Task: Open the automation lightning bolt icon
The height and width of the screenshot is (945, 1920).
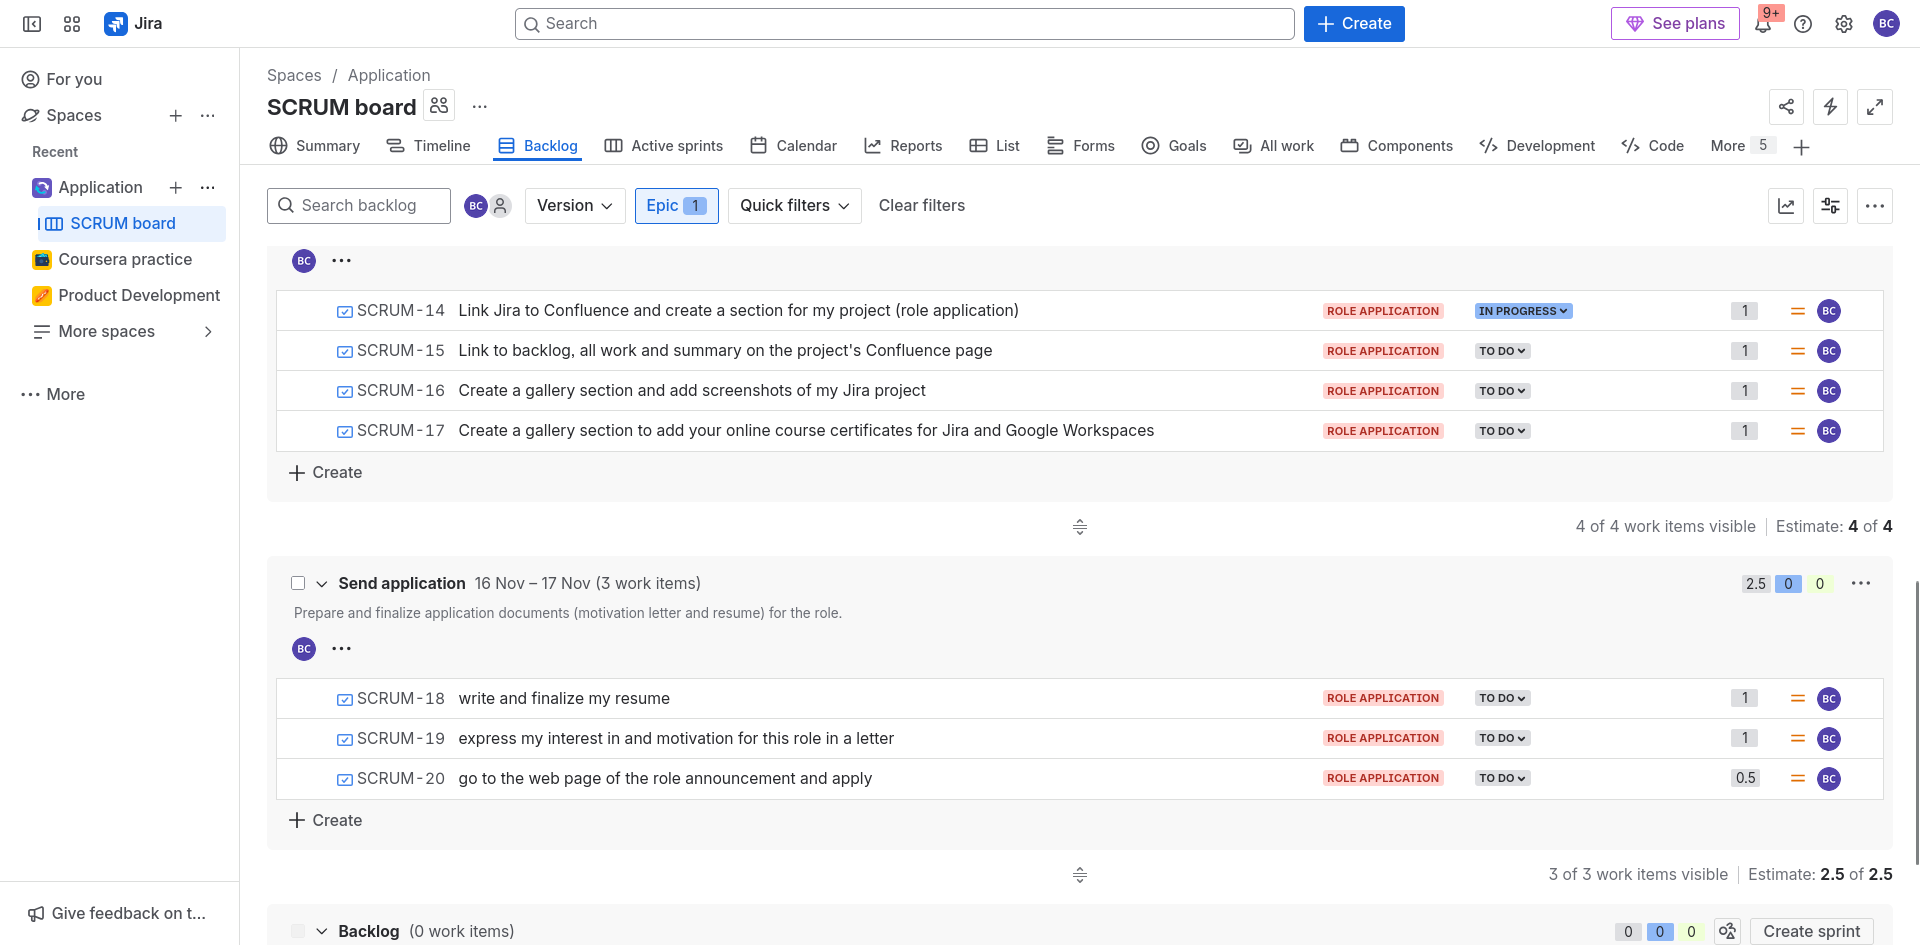Action: (x=1830, y=106)
